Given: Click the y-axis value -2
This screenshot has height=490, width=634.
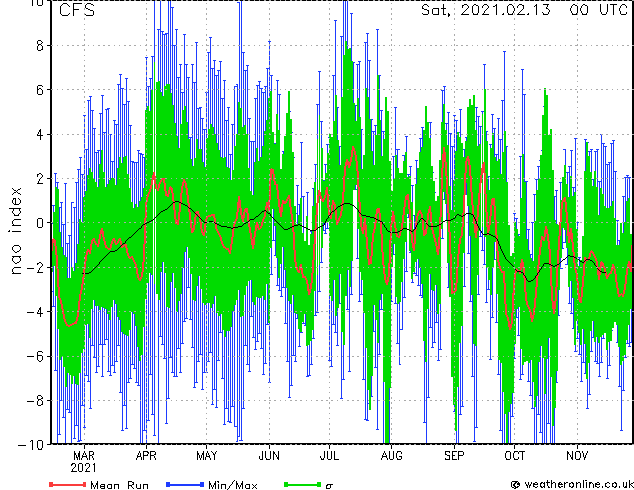Looking at the screenshot, I should (35, 267).
